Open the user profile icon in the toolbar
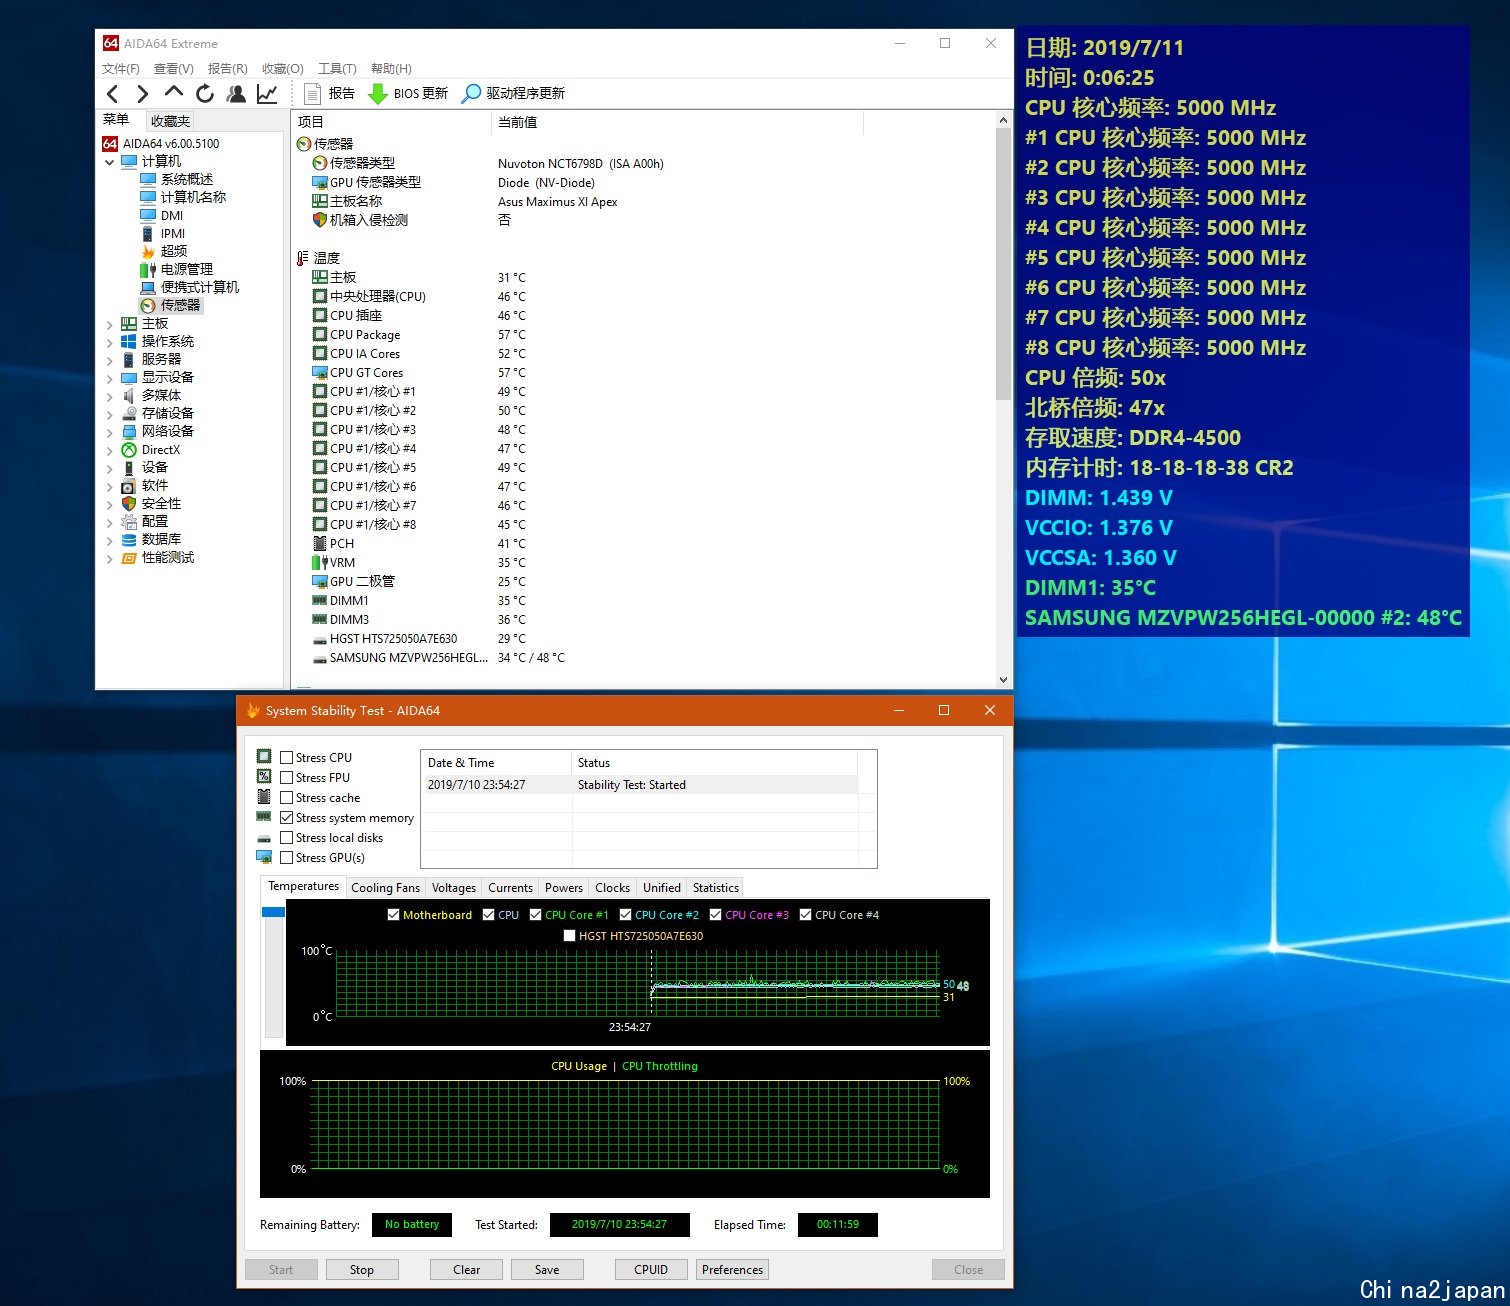 [x=236, y=94]
